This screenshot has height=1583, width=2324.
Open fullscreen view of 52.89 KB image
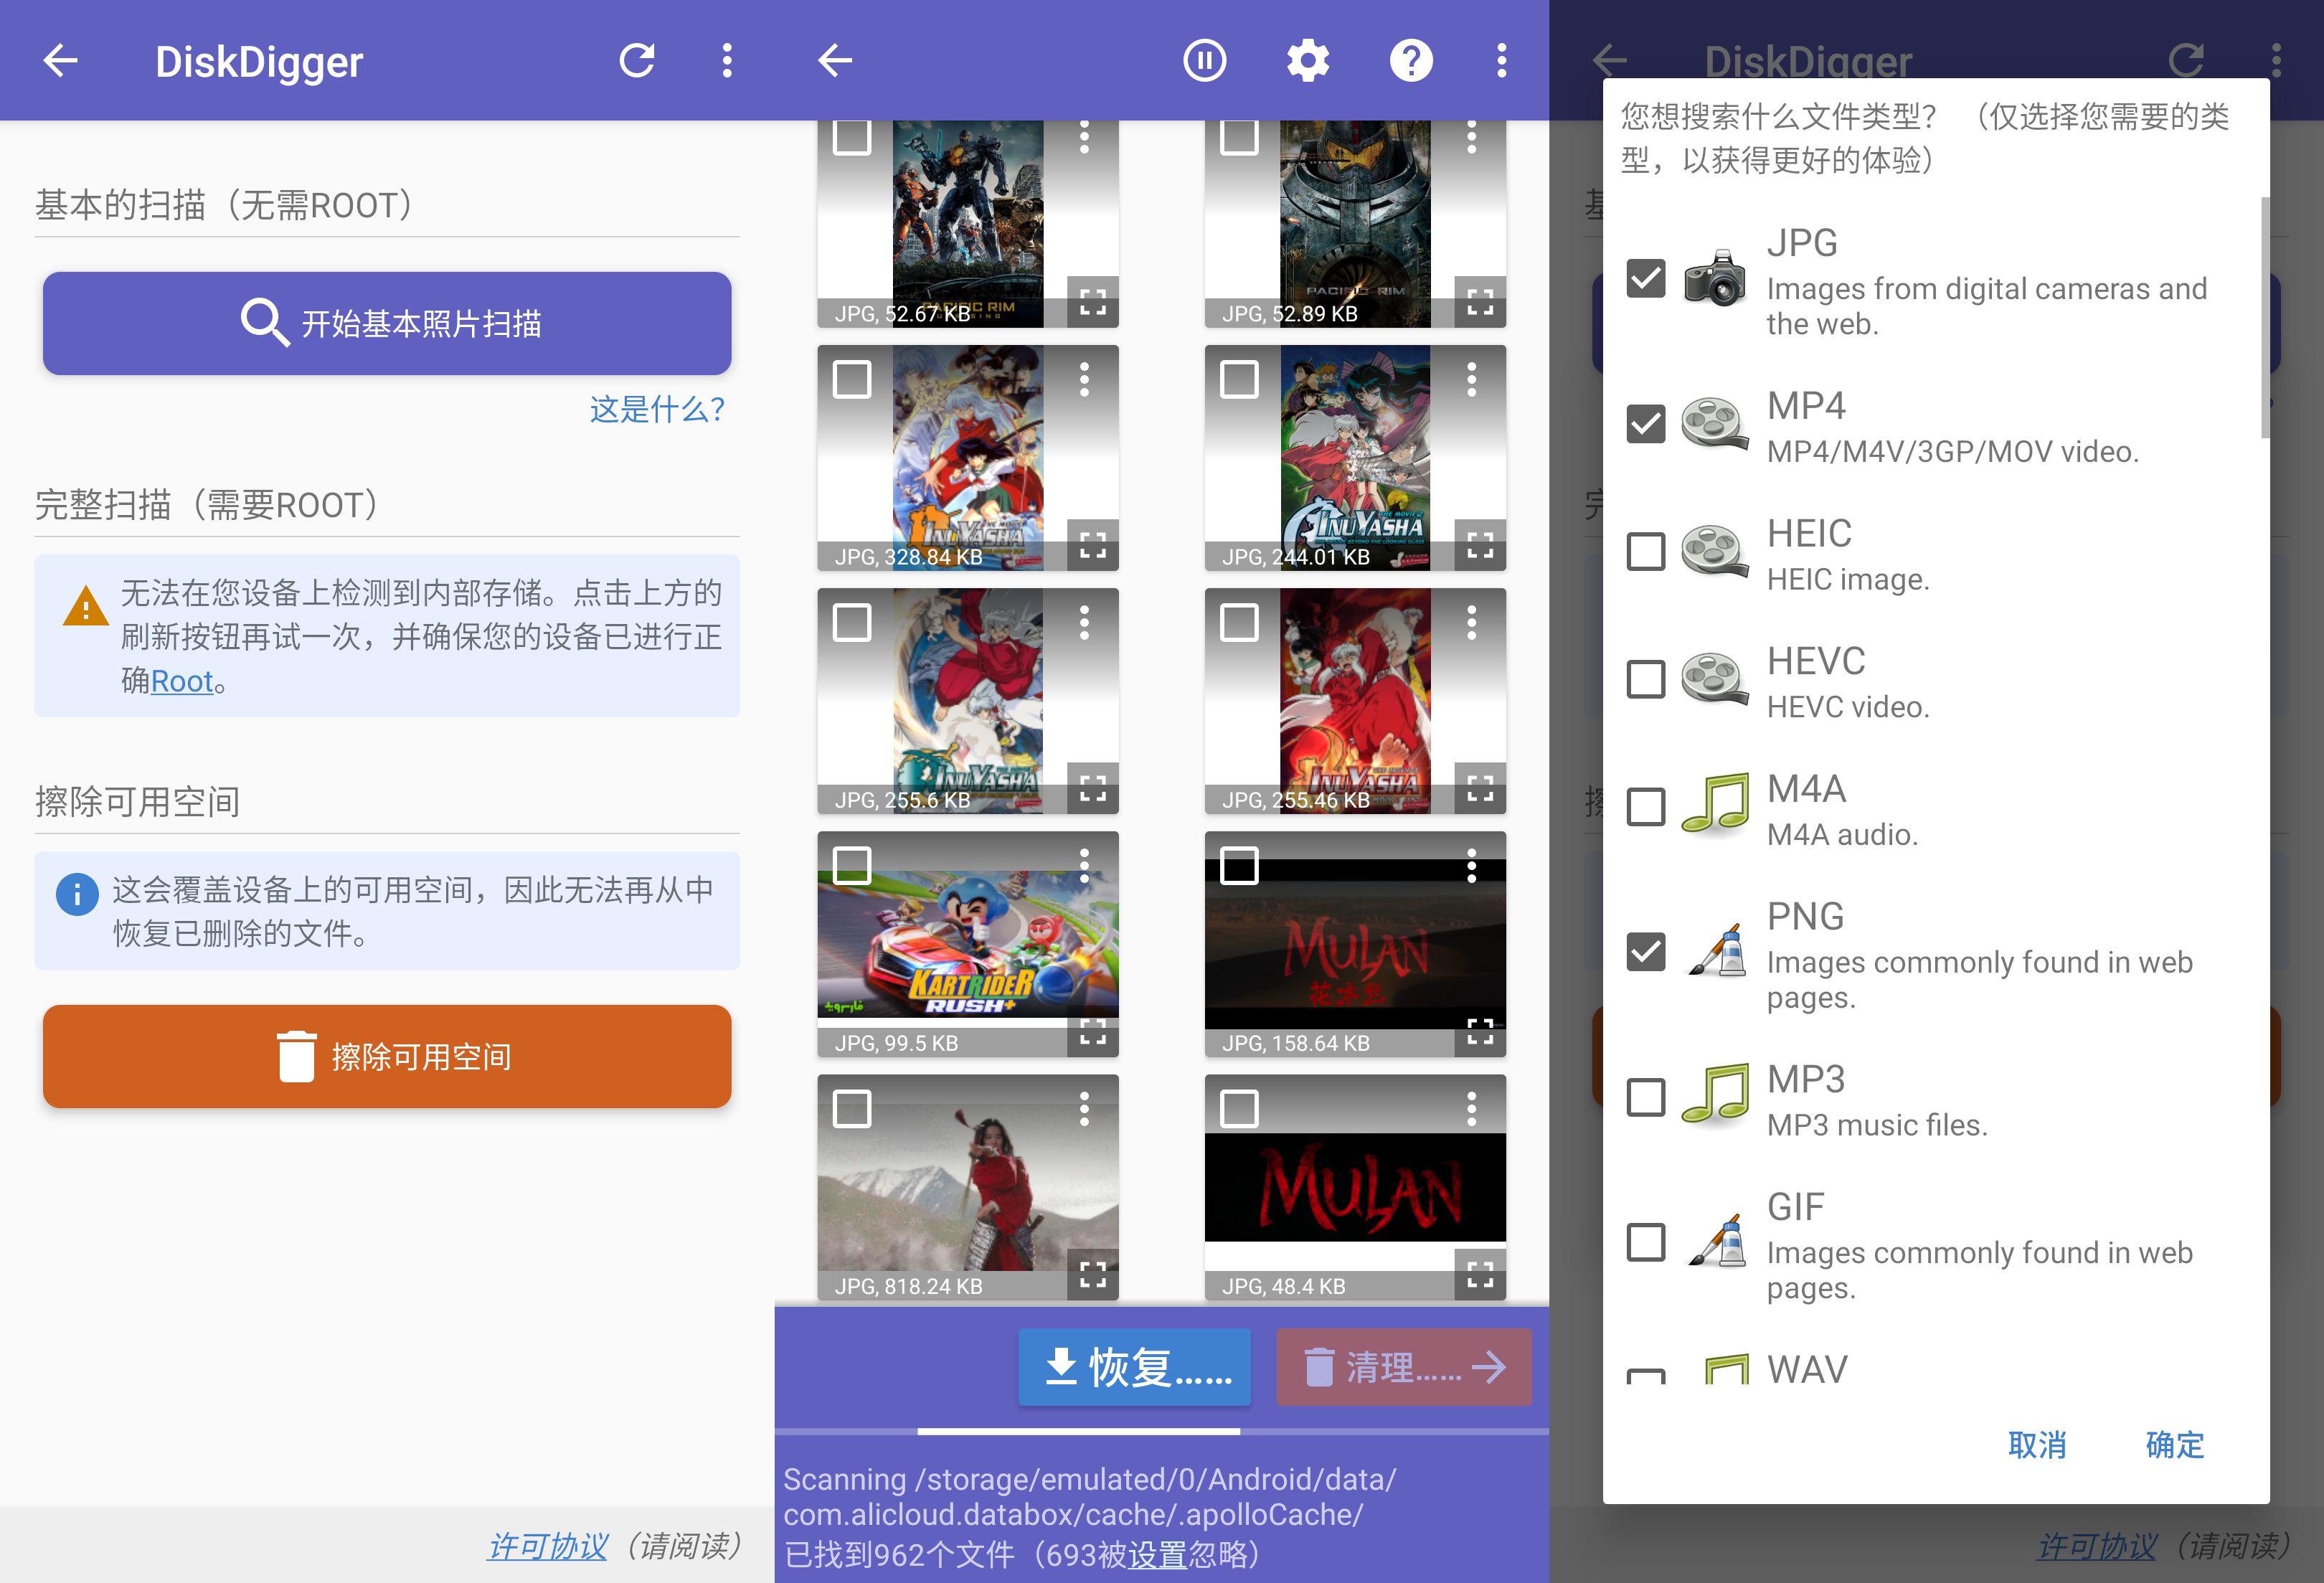1479,302
